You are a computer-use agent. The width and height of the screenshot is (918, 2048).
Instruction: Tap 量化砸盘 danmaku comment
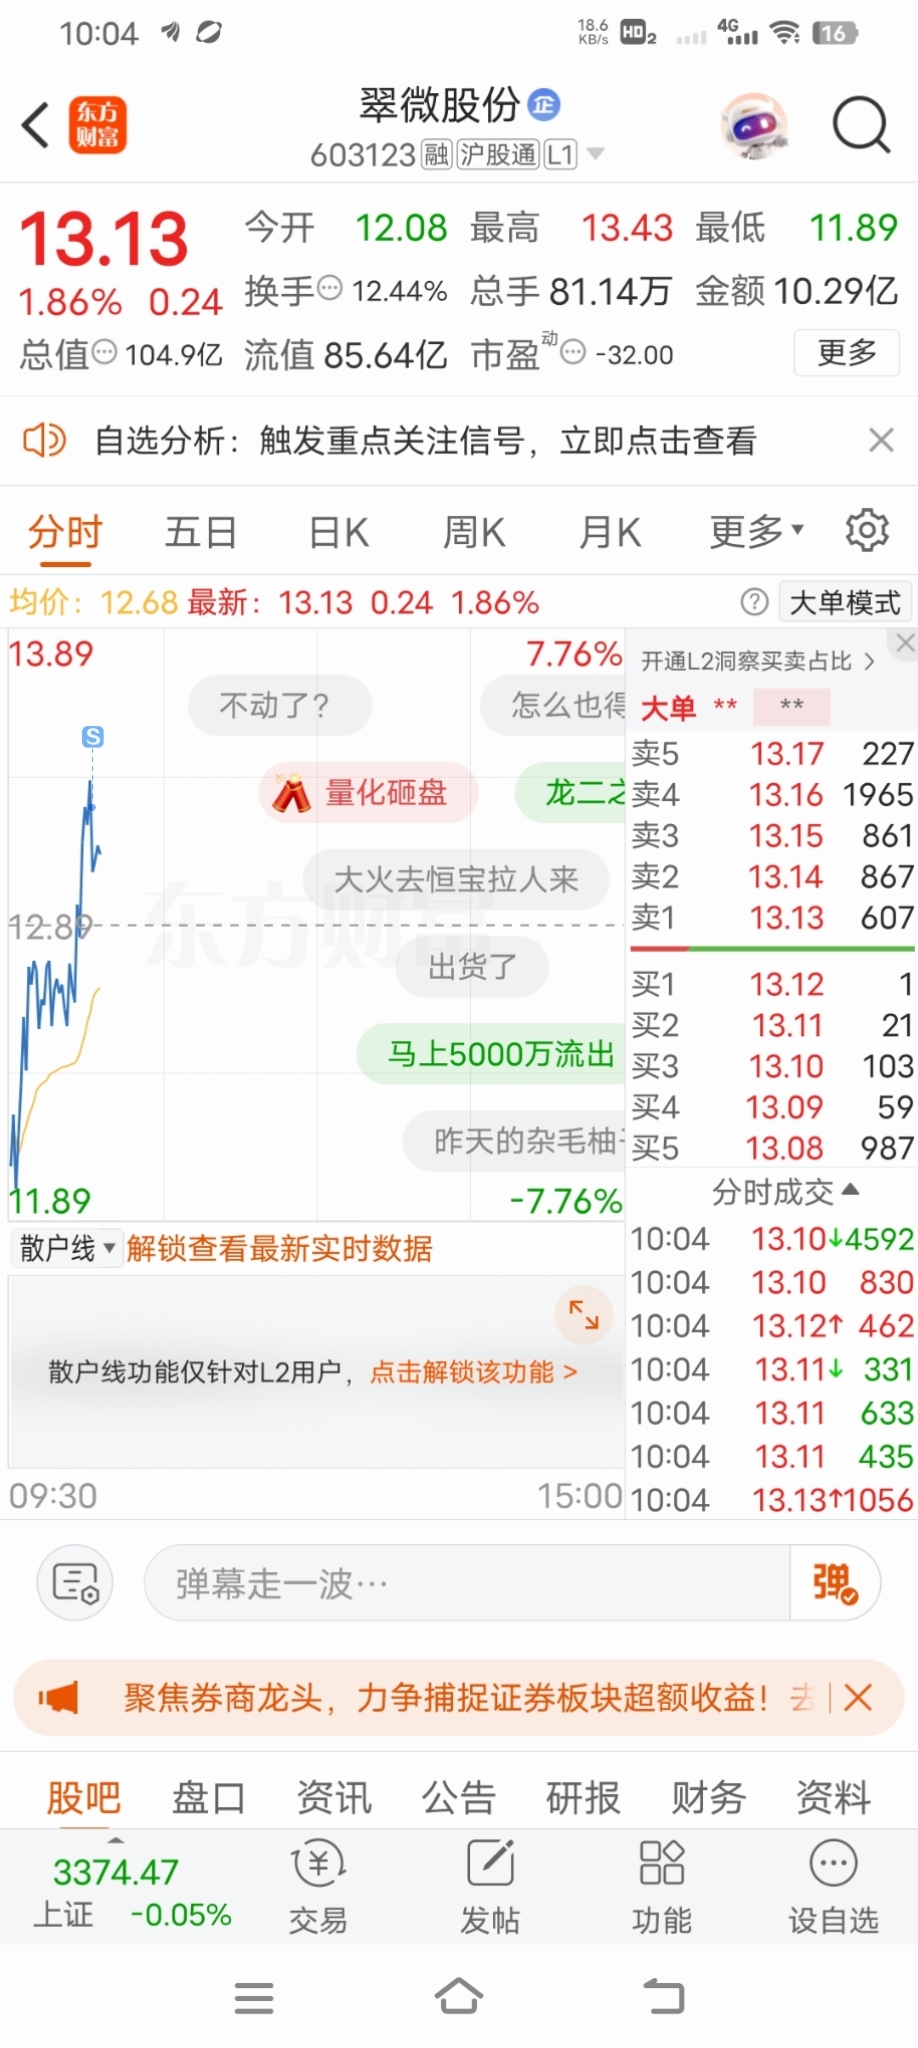pyautogui.click(x=368, y=793)
